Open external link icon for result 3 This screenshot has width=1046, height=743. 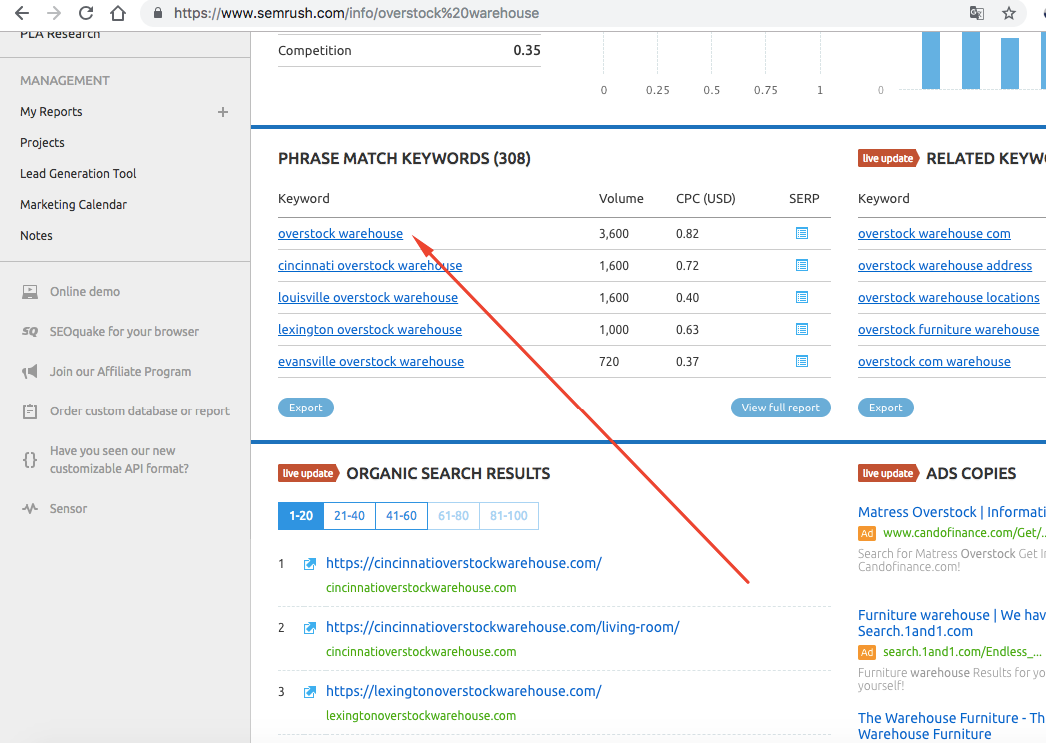point(310,692)
